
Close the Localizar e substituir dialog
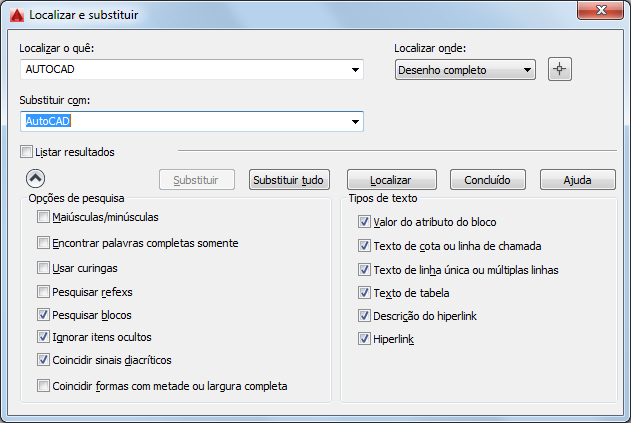point(600,10)
